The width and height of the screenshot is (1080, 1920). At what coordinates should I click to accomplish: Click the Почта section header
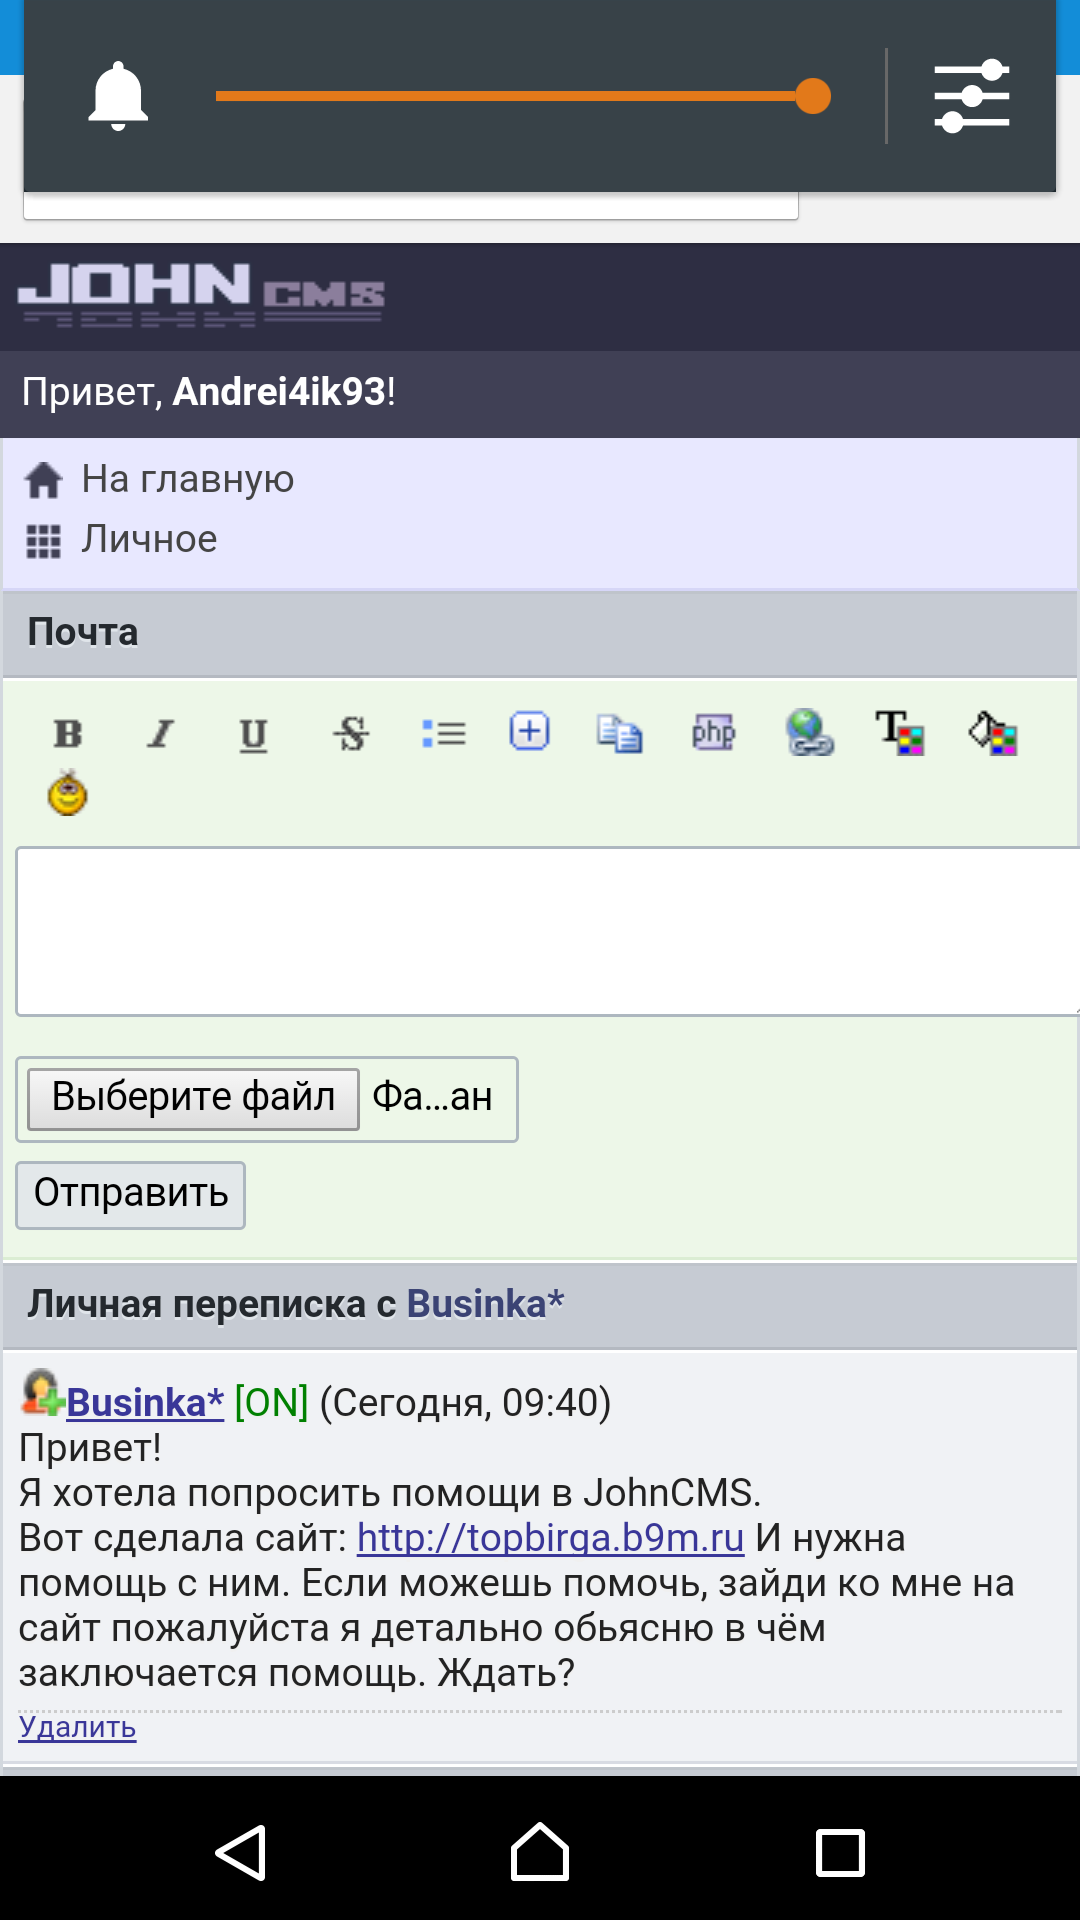[x=540, y=633]
